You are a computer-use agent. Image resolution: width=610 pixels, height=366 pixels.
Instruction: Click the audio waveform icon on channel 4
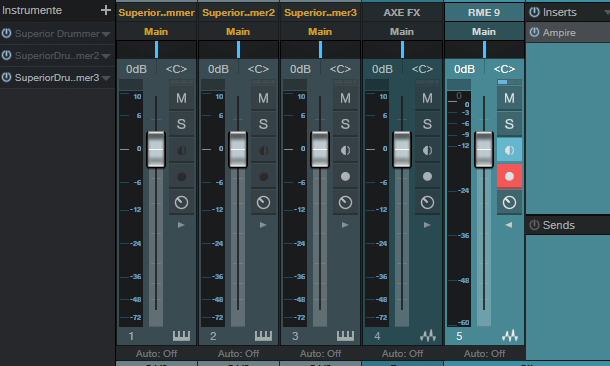click(x=428, y=336)
